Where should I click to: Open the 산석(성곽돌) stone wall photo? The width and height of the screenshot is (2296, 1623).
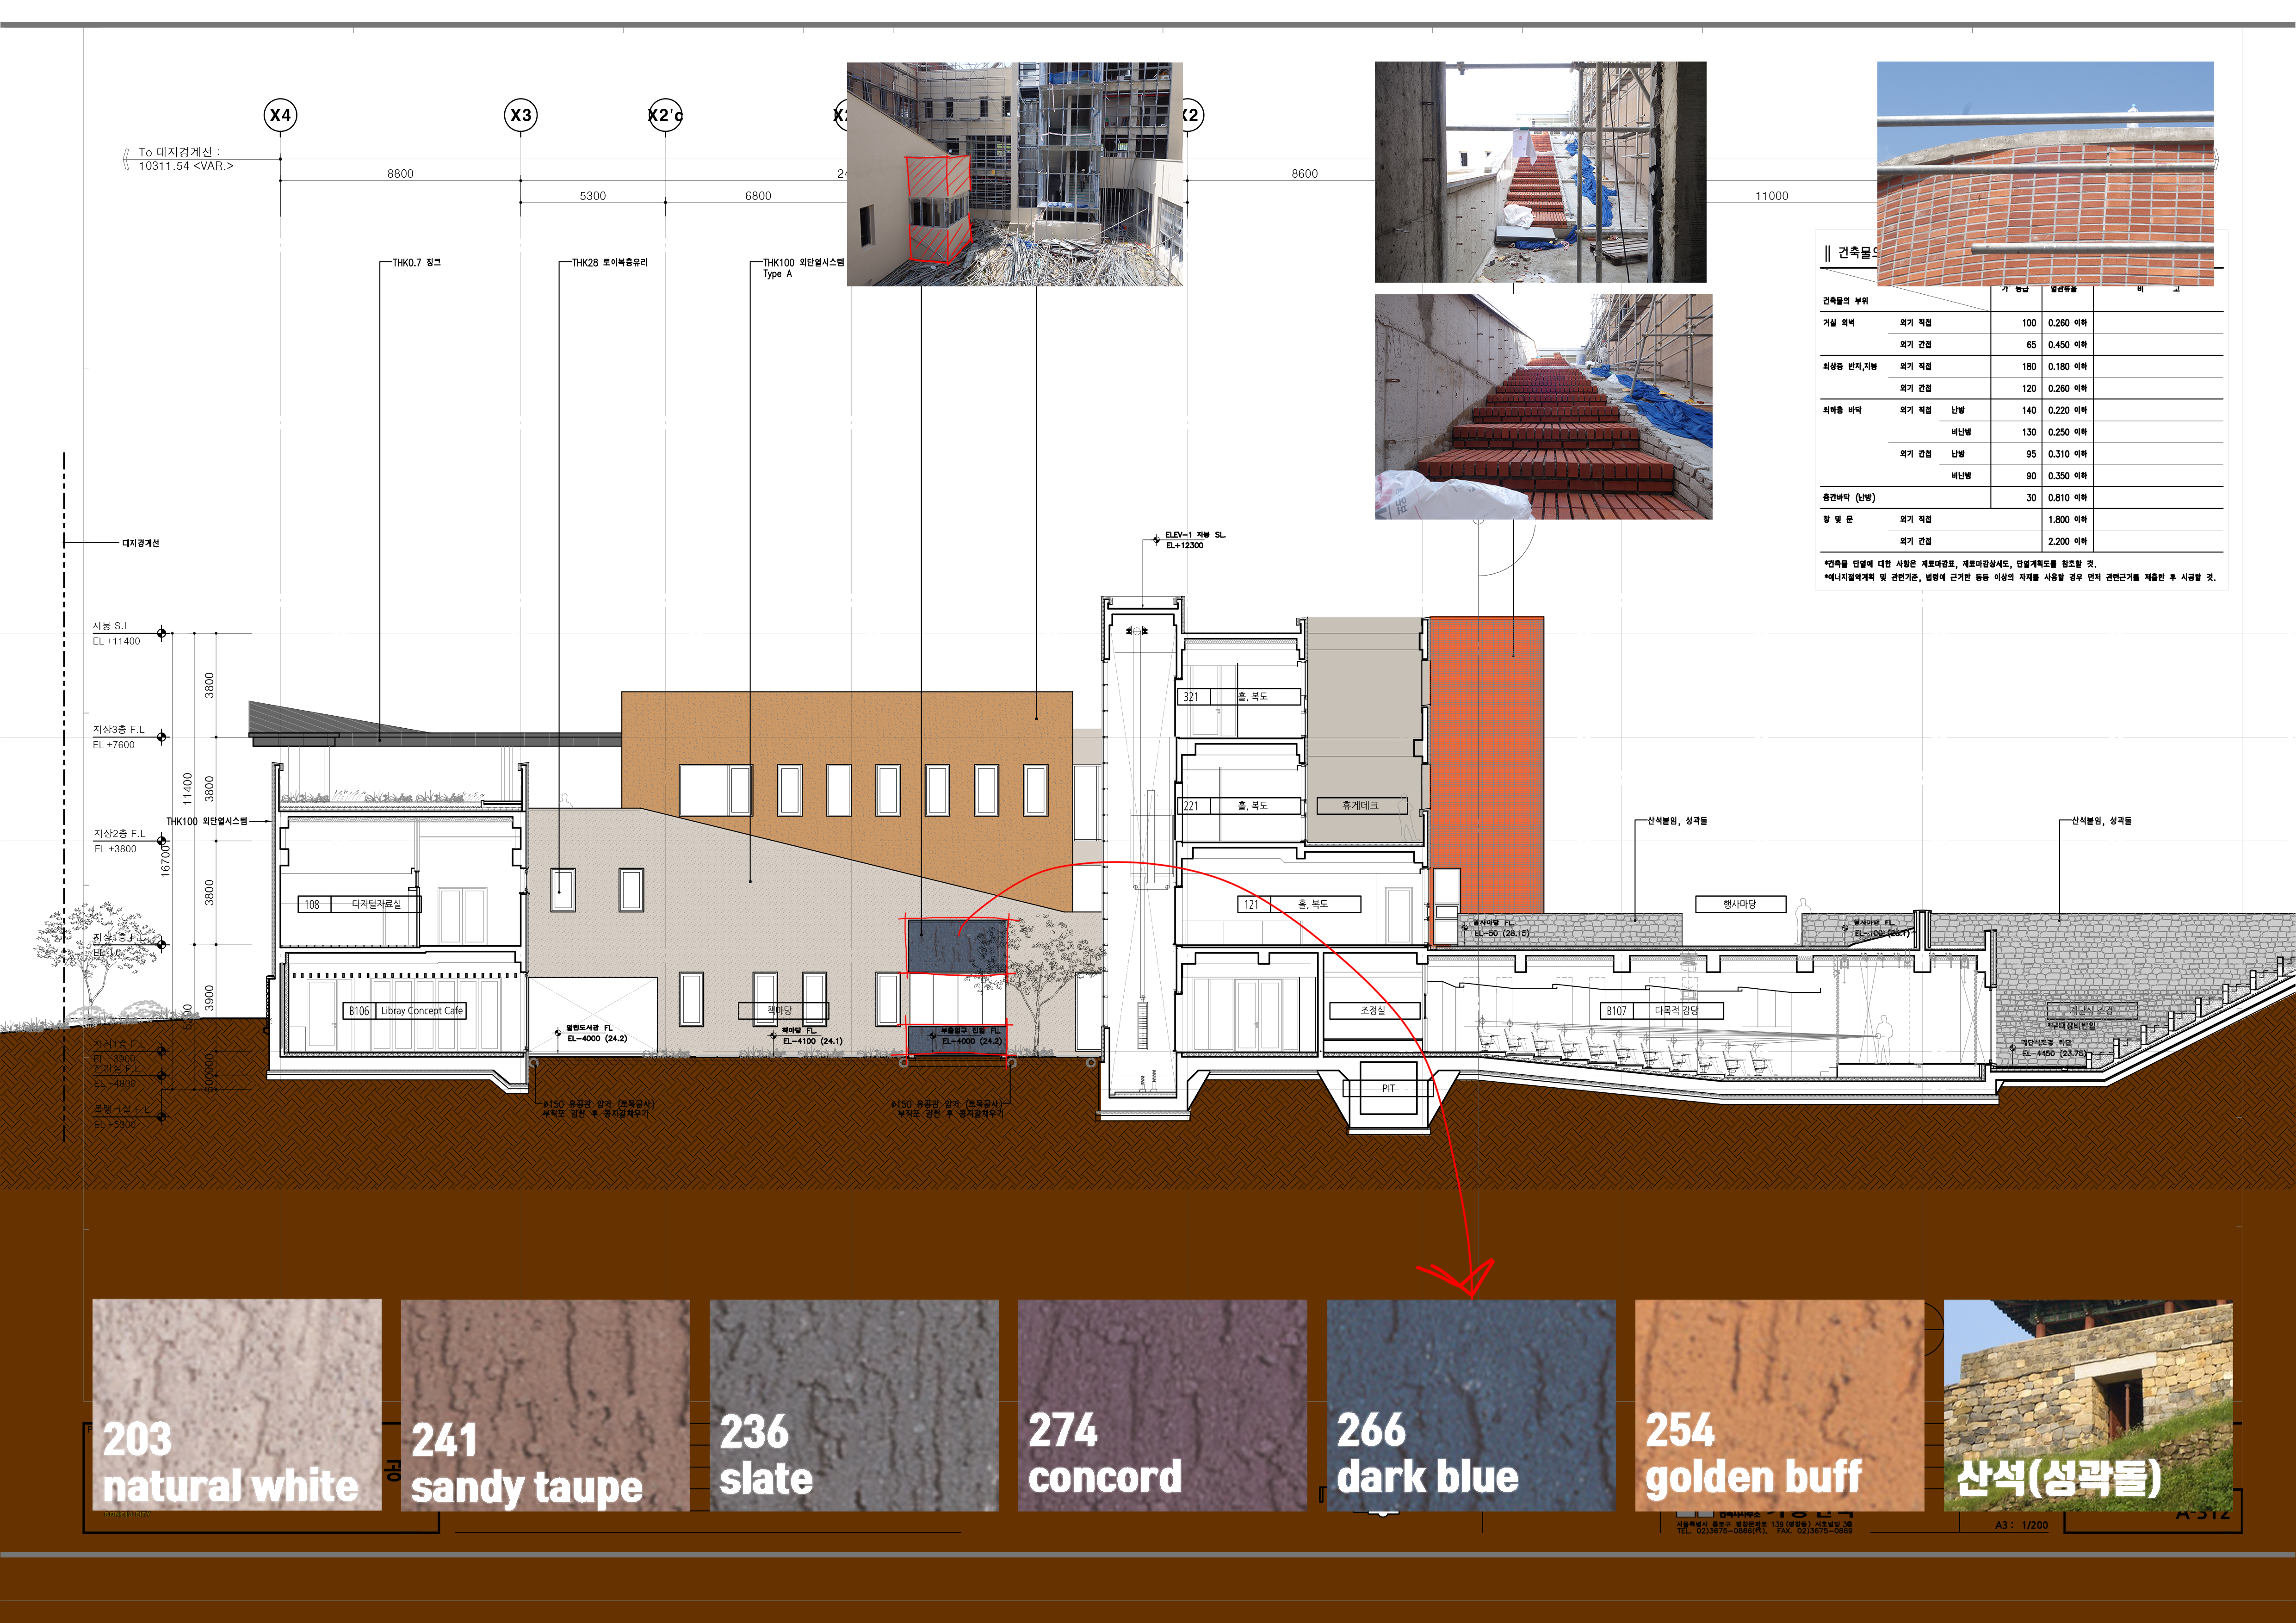(x=2087, y=1404)
